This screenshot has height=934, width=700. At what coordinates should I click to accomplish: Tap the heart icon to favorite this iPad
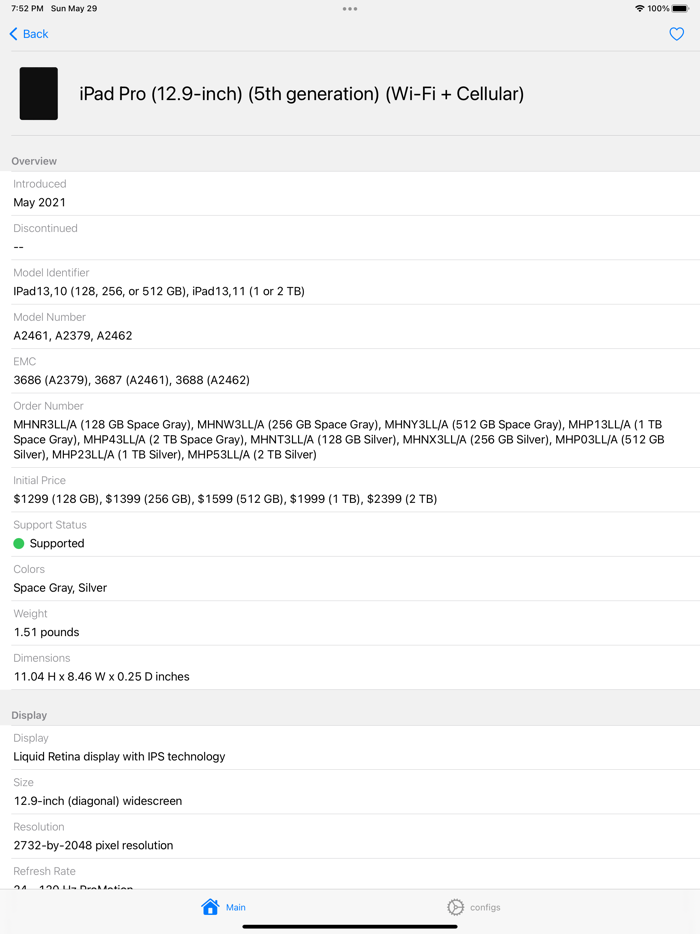point(676,33)
